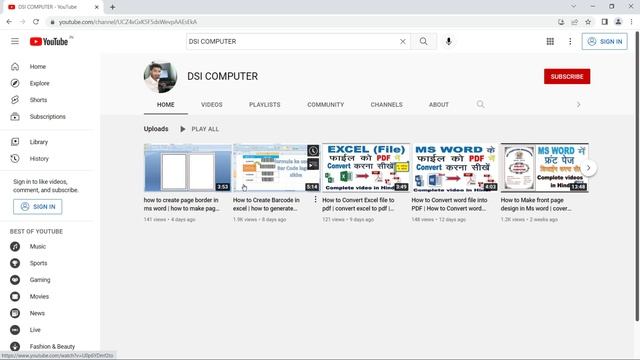The image size is (640, 360).
Task: Click the DSI COMPUTER channel avatar
Action: (x=160, y=77)
